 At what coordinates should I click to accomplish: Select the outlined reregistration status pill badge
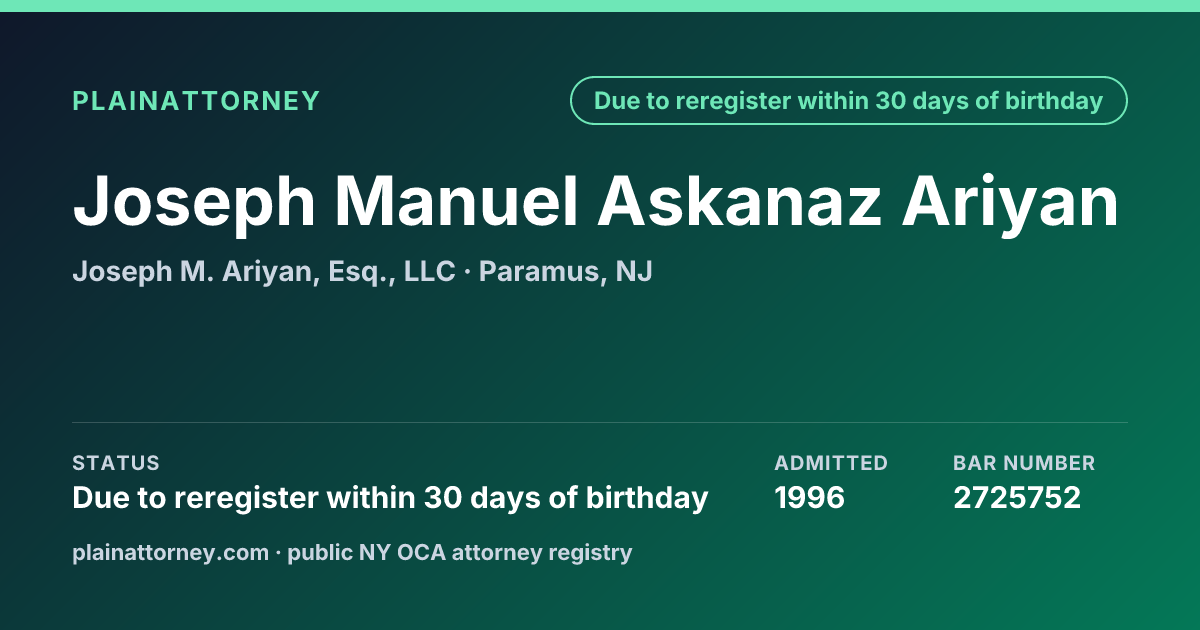(x=849, y=101)
